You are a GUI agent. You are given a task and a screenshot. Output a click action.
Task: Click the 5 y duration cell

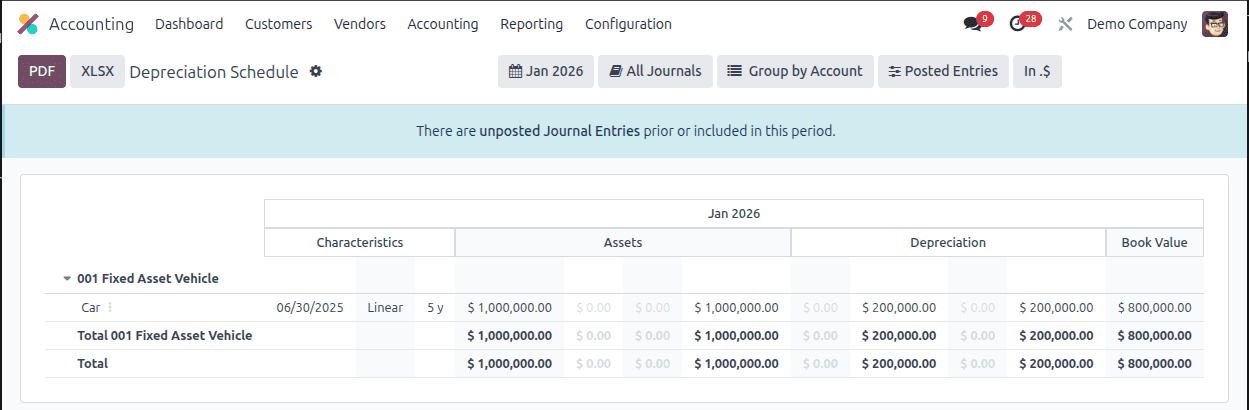point(435,308)
